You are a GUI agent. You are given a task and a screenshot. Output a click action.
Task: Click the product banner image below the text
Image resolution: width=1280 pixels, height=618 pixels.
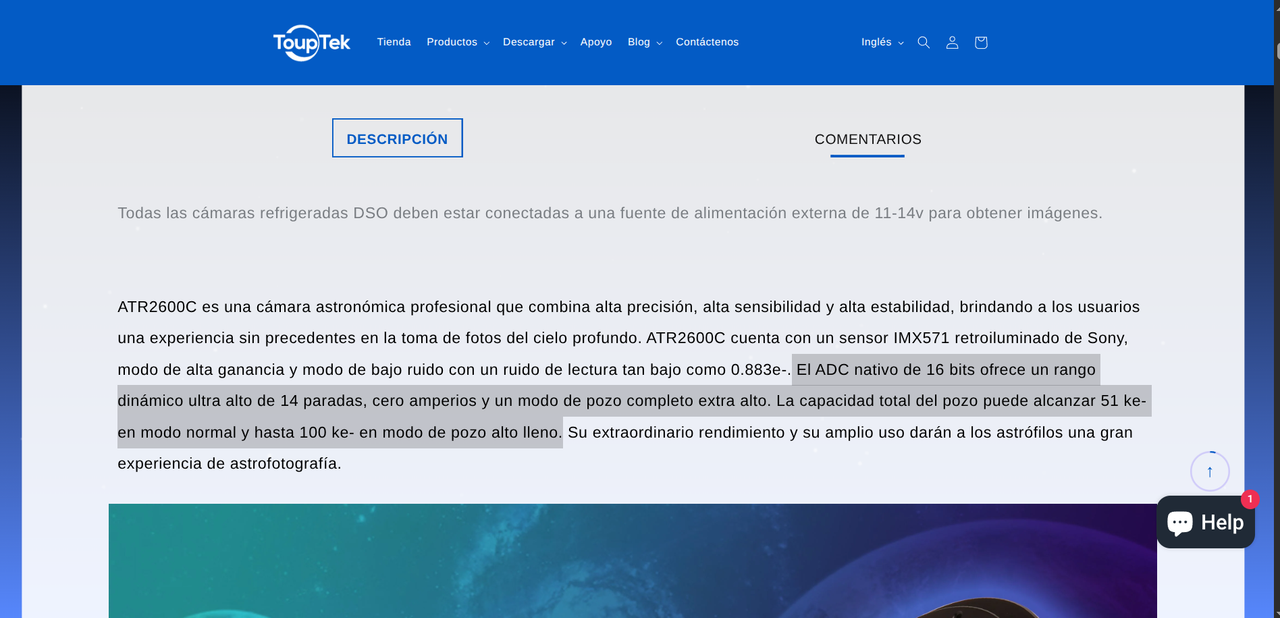(x=633, y=560)
